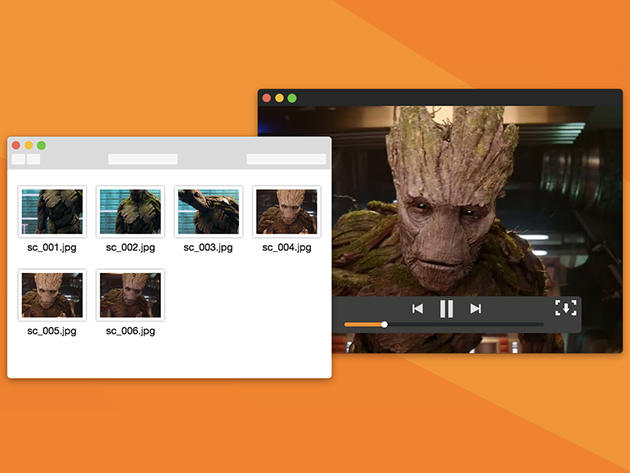Pause the video playback

coord(446,309)
